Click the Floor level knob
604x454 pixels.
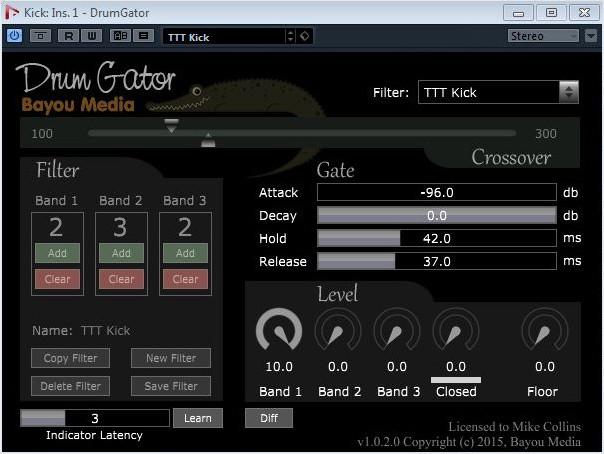(544, 331)
